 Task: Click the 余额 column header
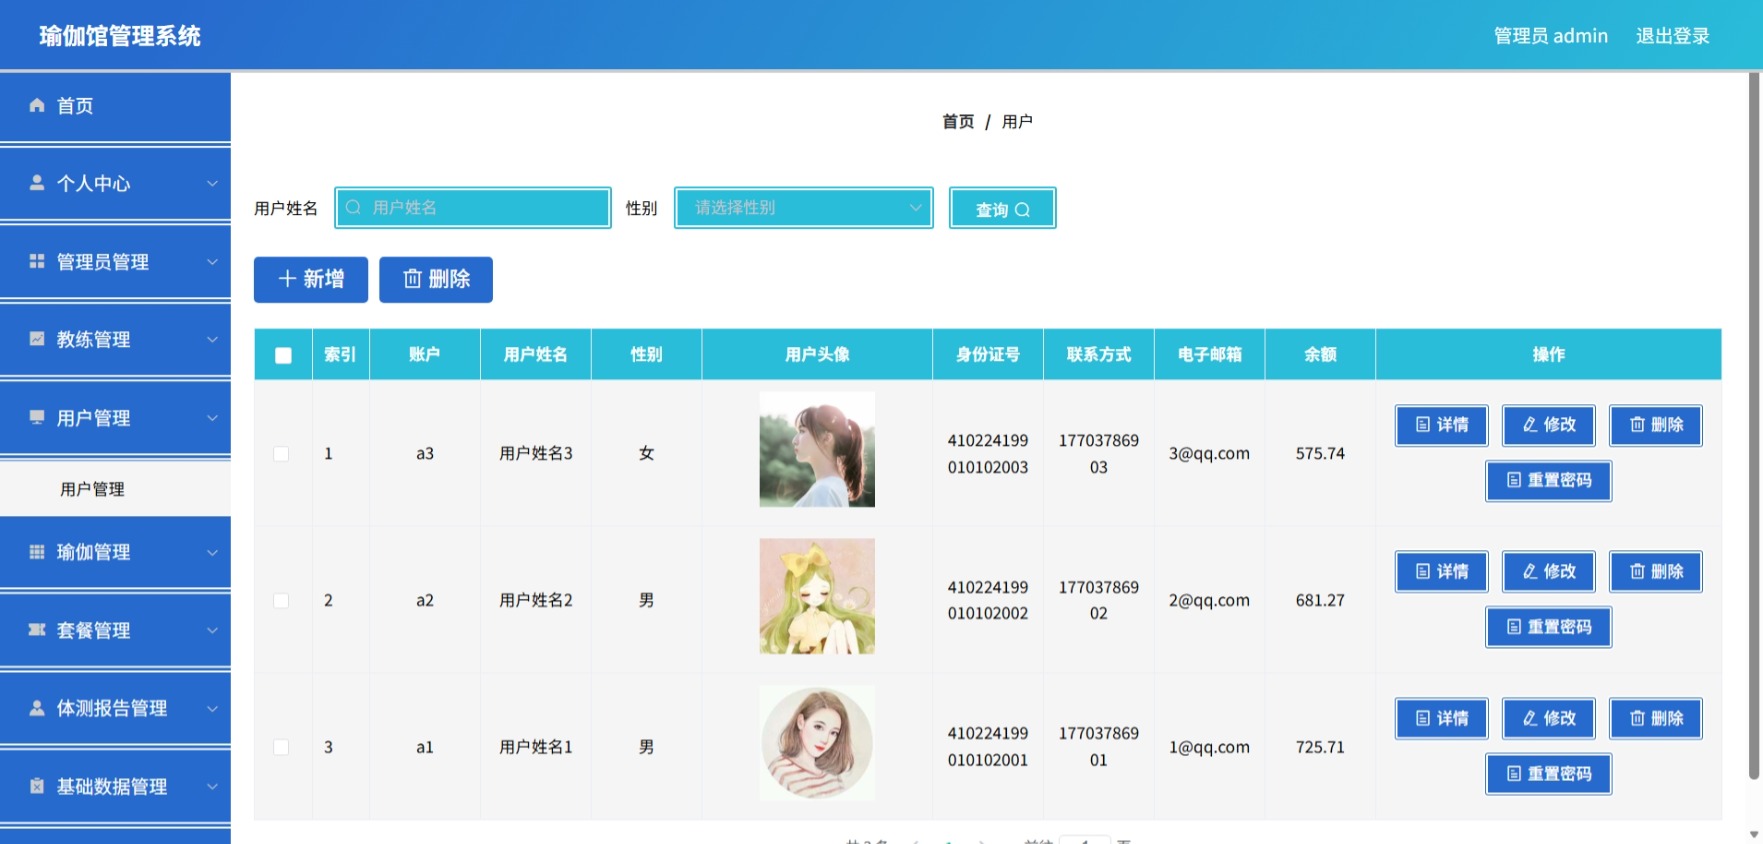coord(1320,354)
